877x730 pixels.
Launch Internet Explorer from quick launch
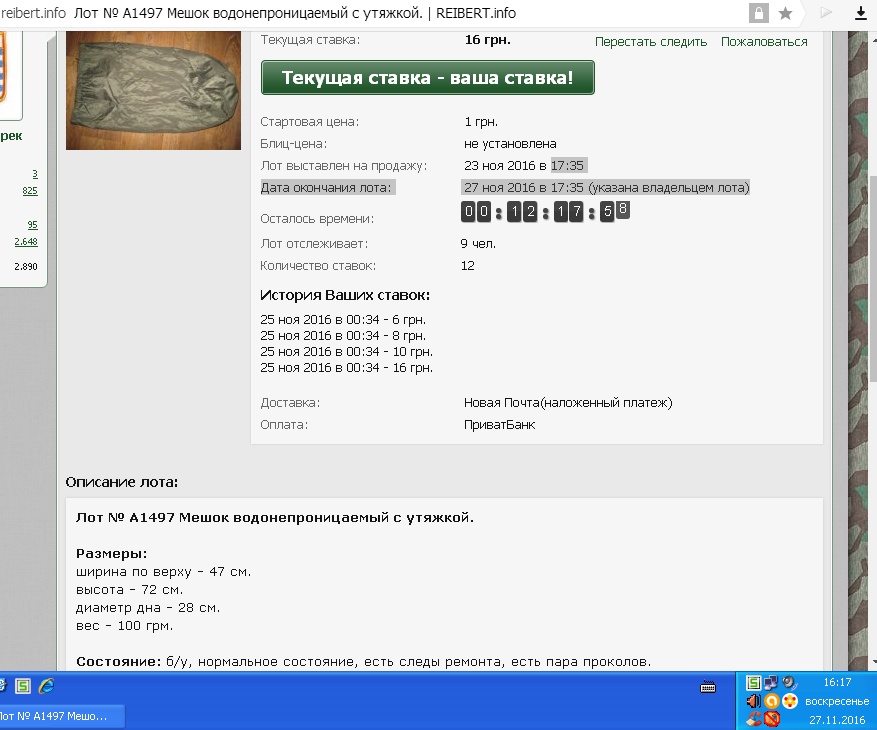46,686
